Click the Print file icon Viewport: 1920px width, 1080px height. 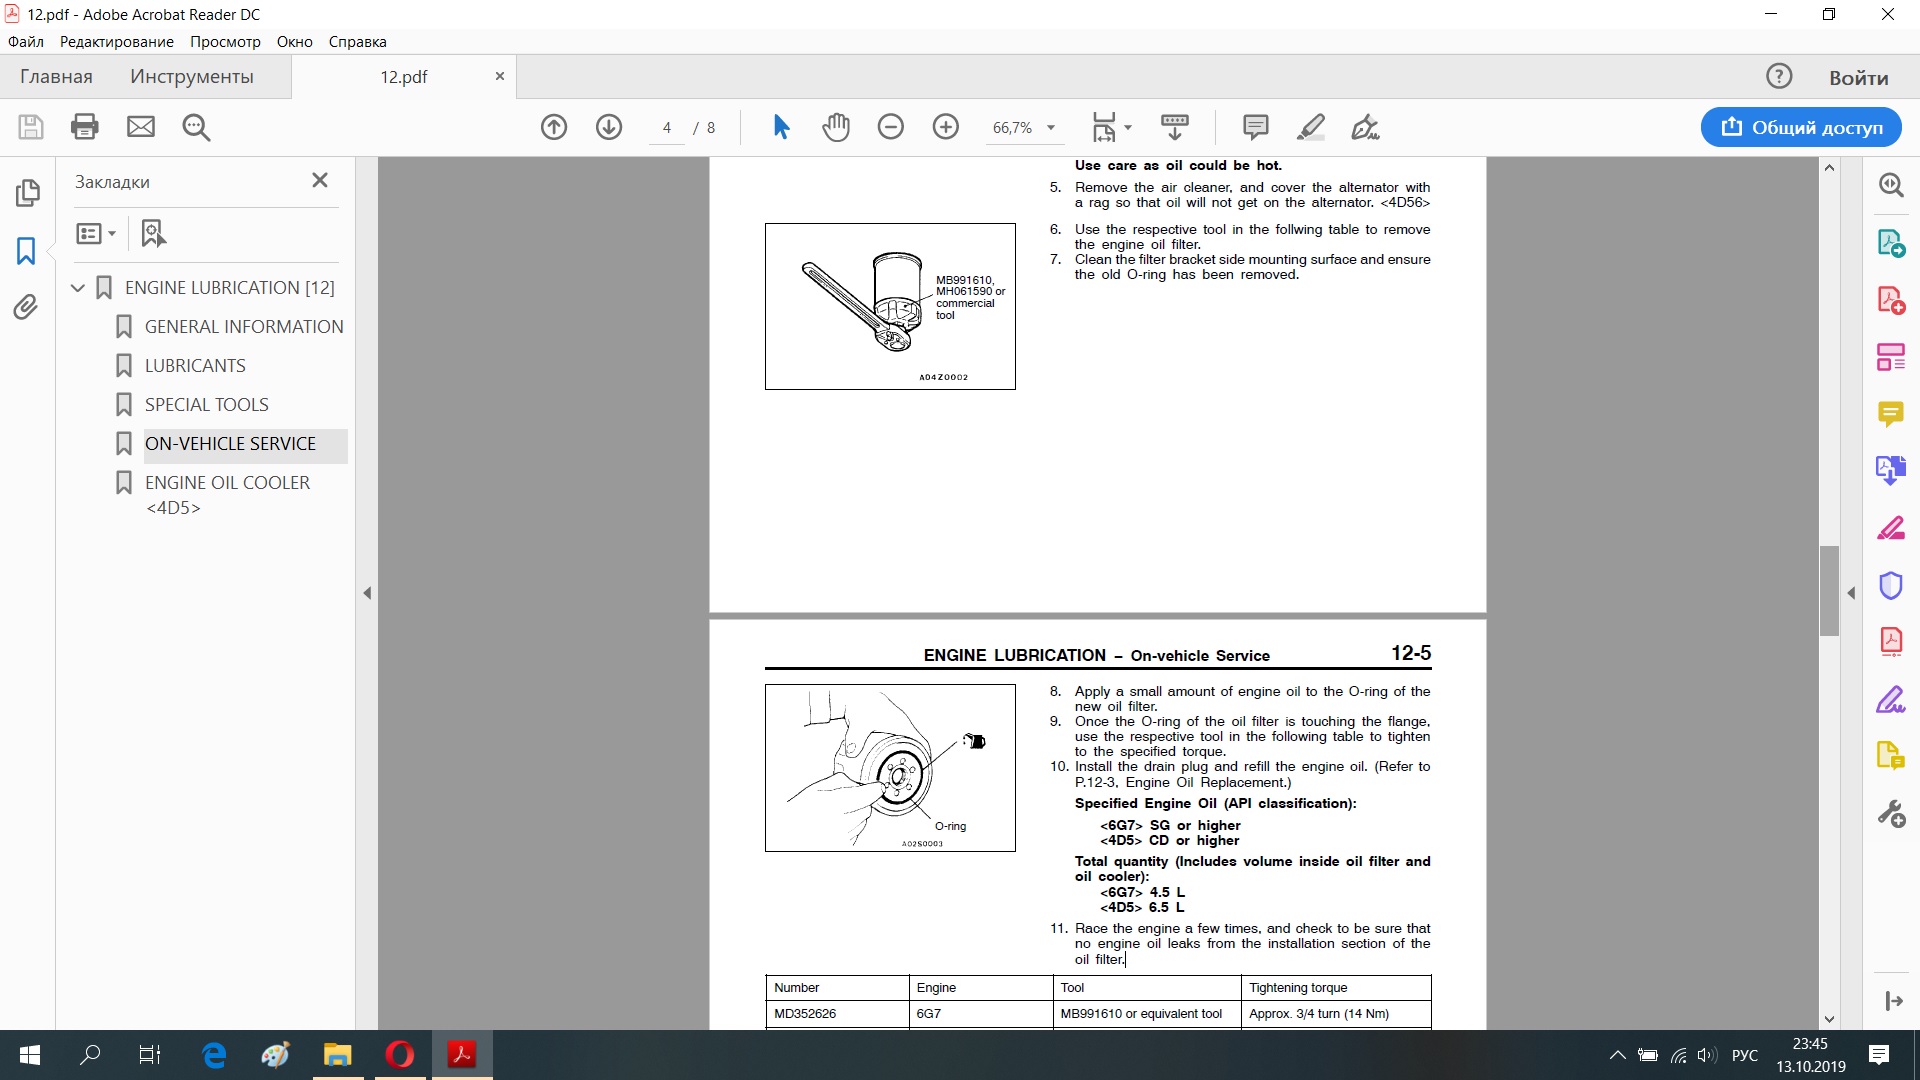pos(85,127)
